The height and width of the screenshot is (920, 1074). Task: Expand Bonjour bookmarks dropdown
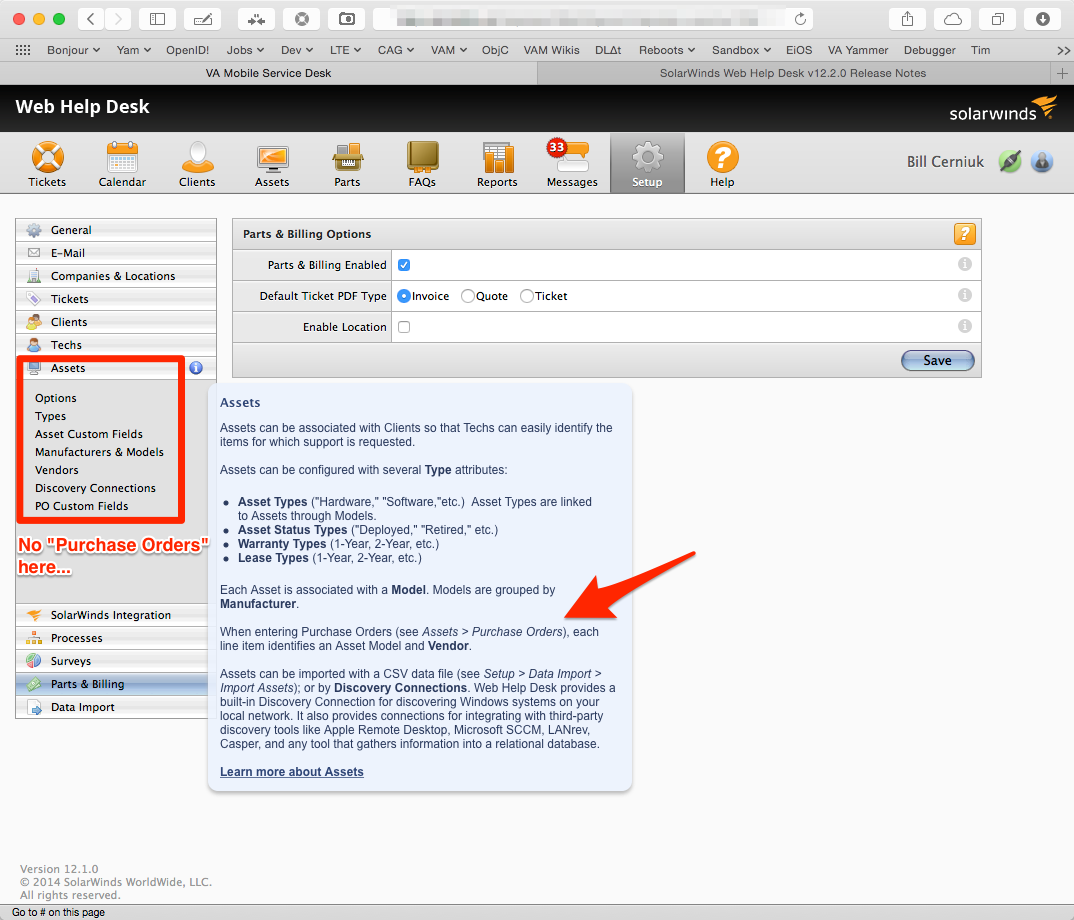[x=73, y=50]
